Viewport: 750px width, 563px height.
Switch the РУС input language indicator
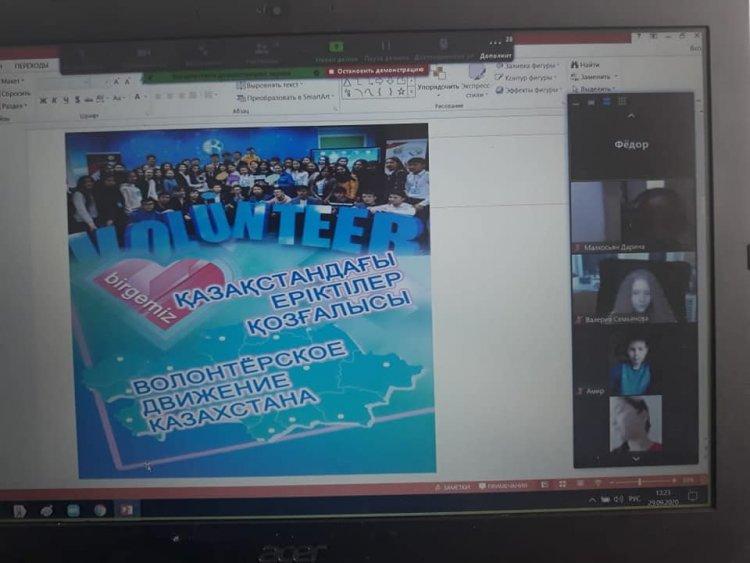pyautogui.click(x=634, y=499)
